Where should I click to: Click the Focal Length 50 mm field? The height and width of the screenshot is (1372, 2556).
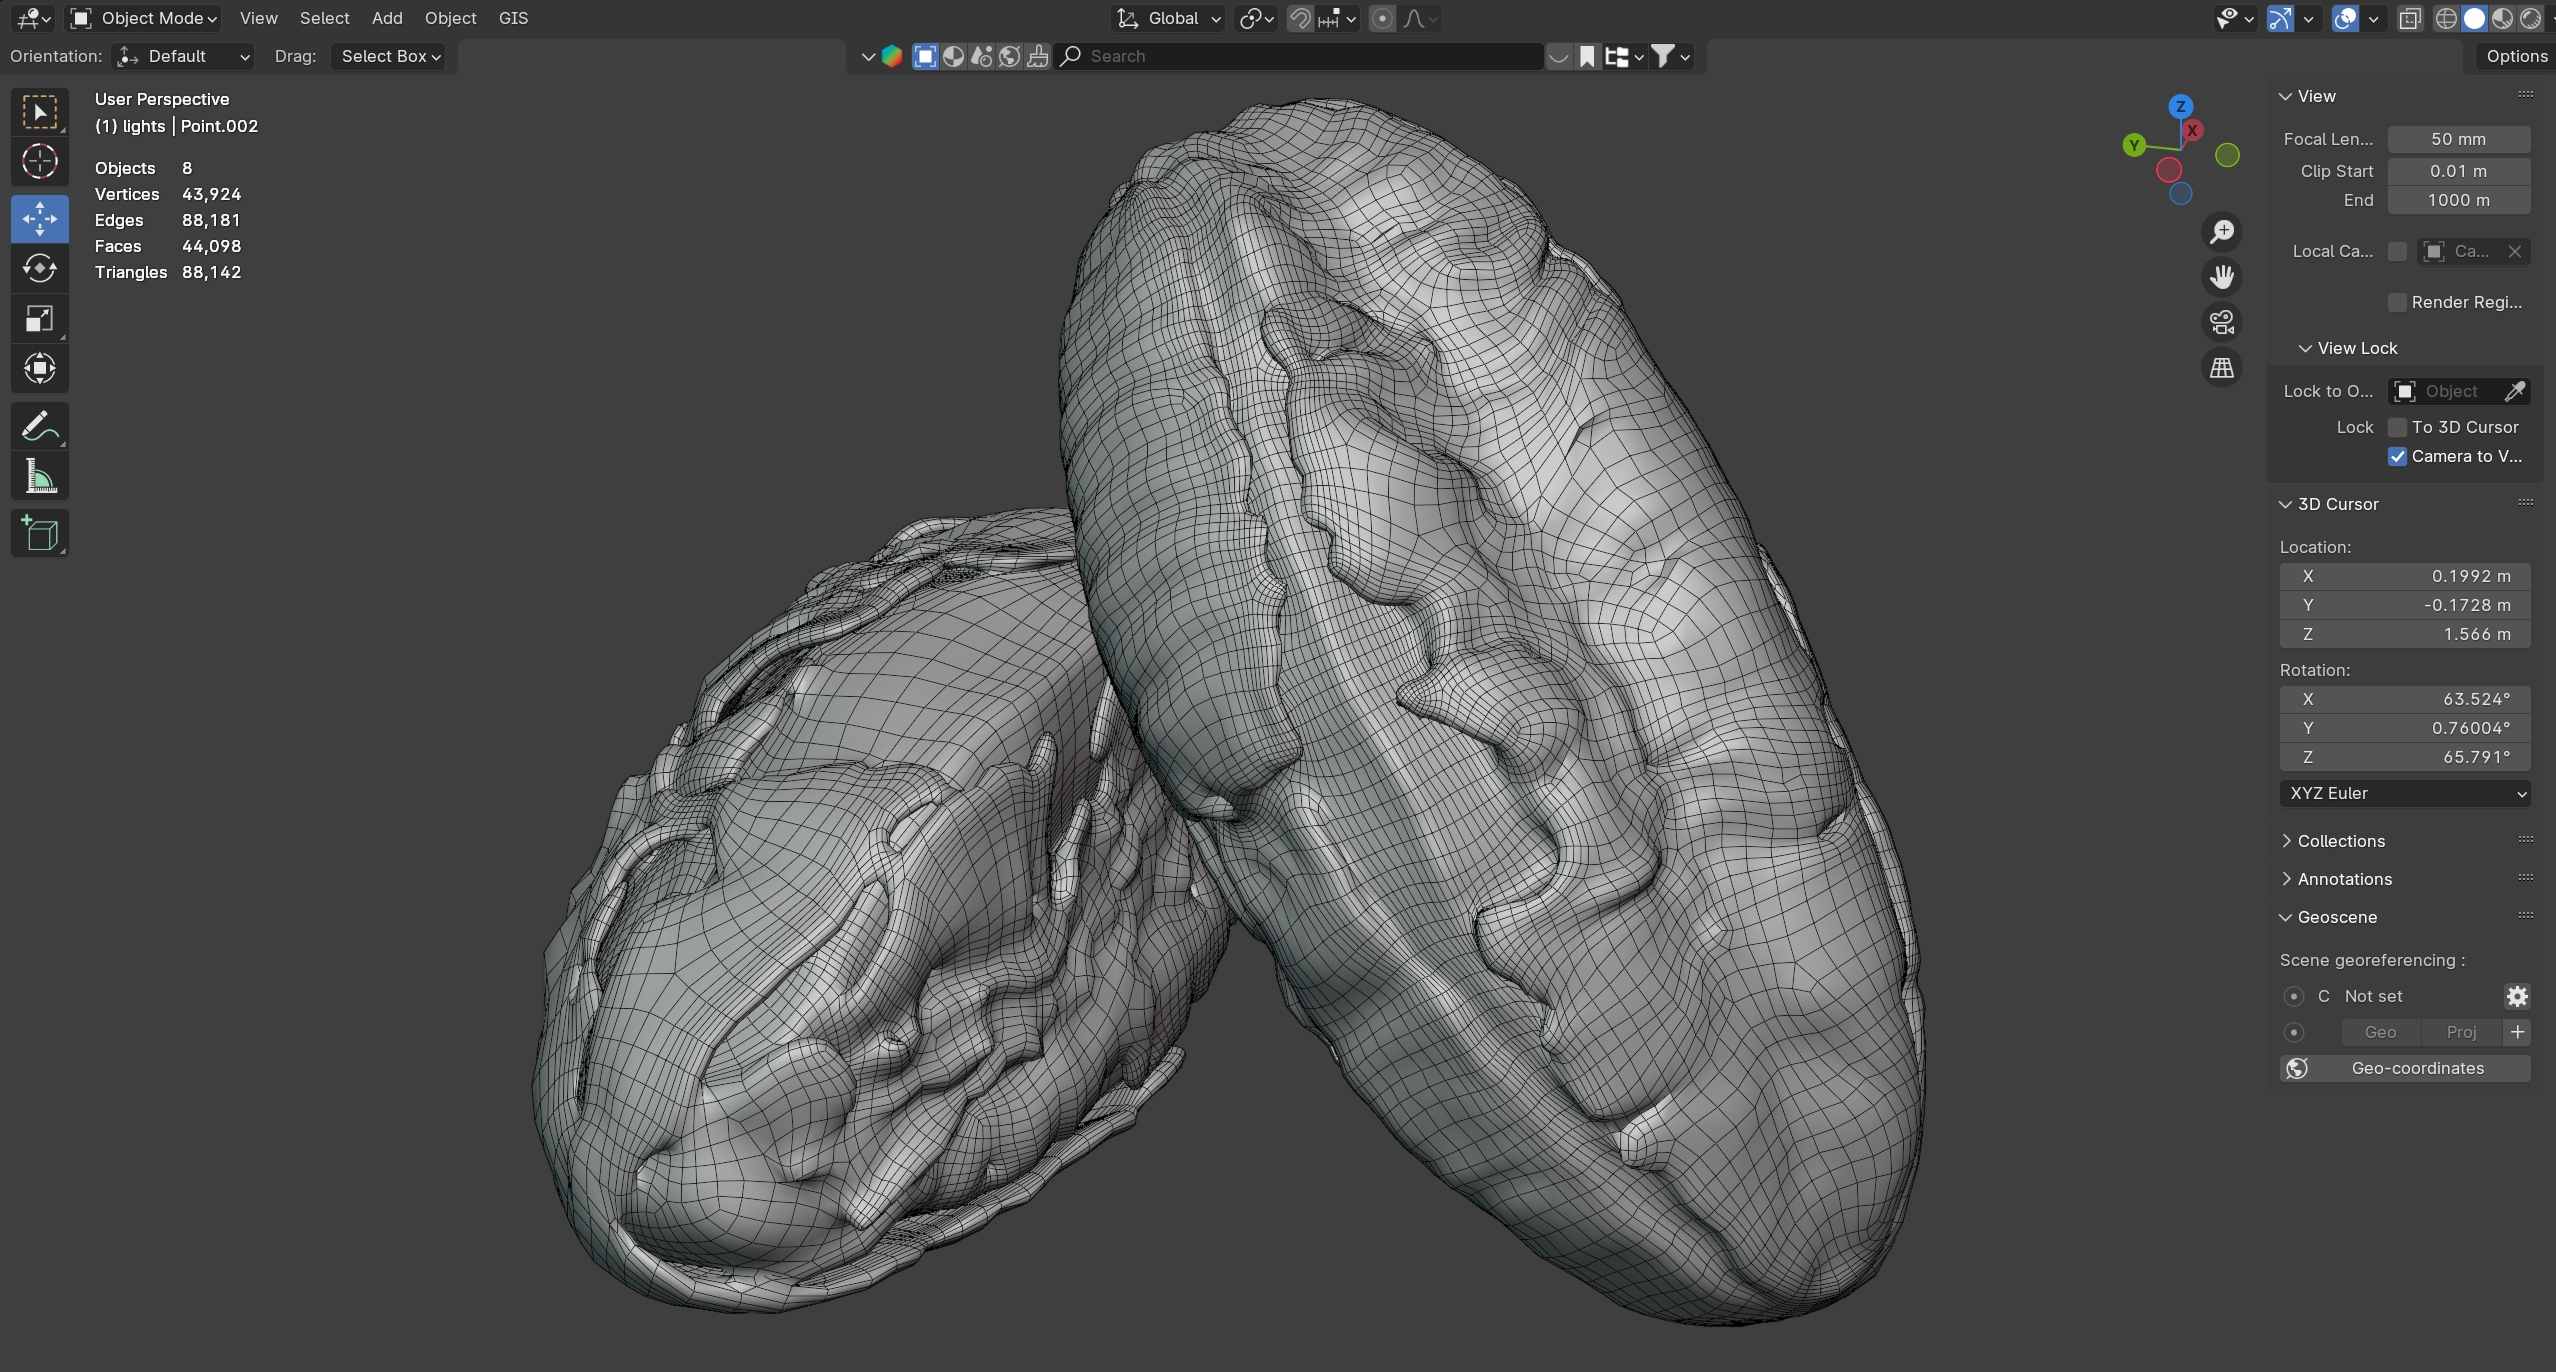click(2458, 139)
